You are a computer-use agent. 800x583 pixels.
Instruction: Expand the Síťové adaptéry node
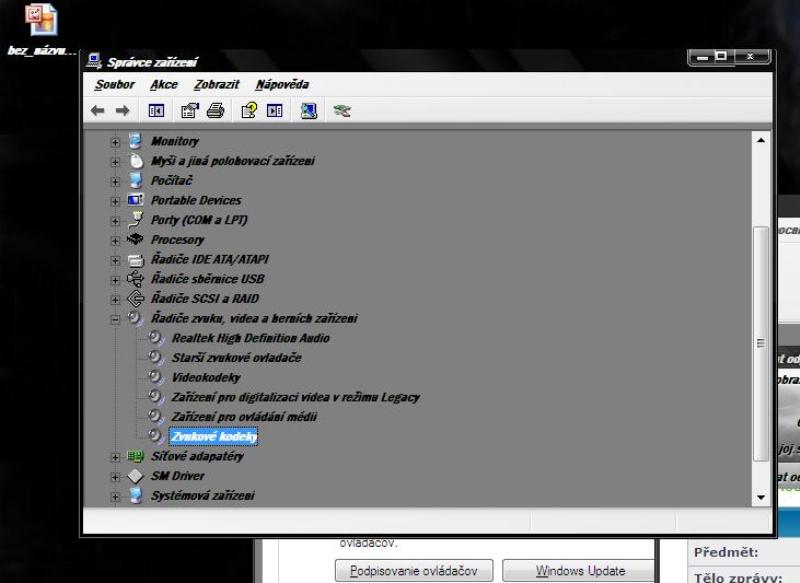click(x=115, y=458)
